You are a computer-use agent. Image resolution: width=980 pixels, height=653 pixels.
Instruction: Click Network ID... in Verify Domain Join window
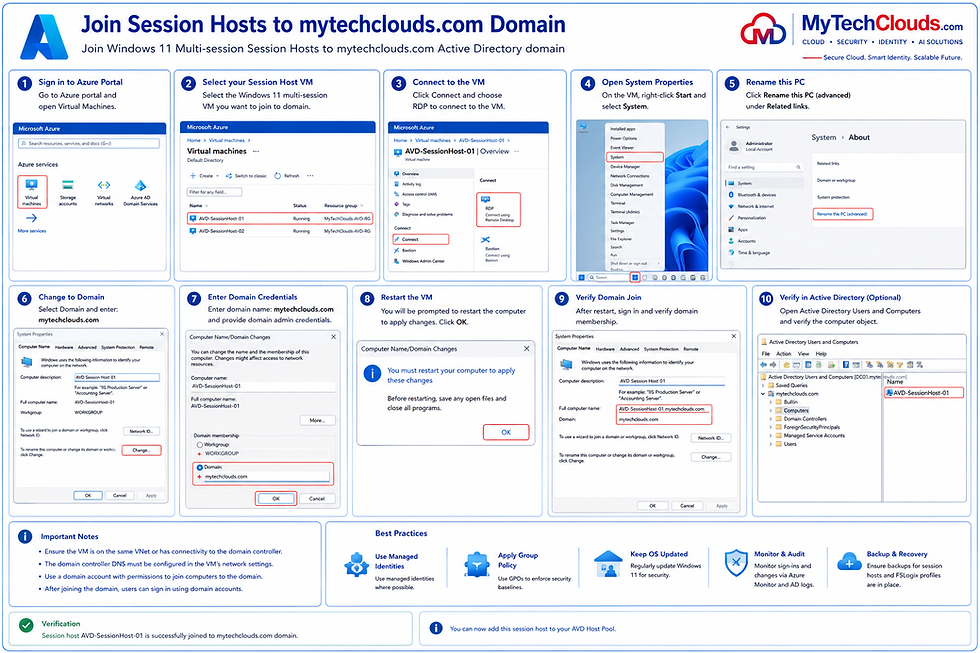click(711, 438)
